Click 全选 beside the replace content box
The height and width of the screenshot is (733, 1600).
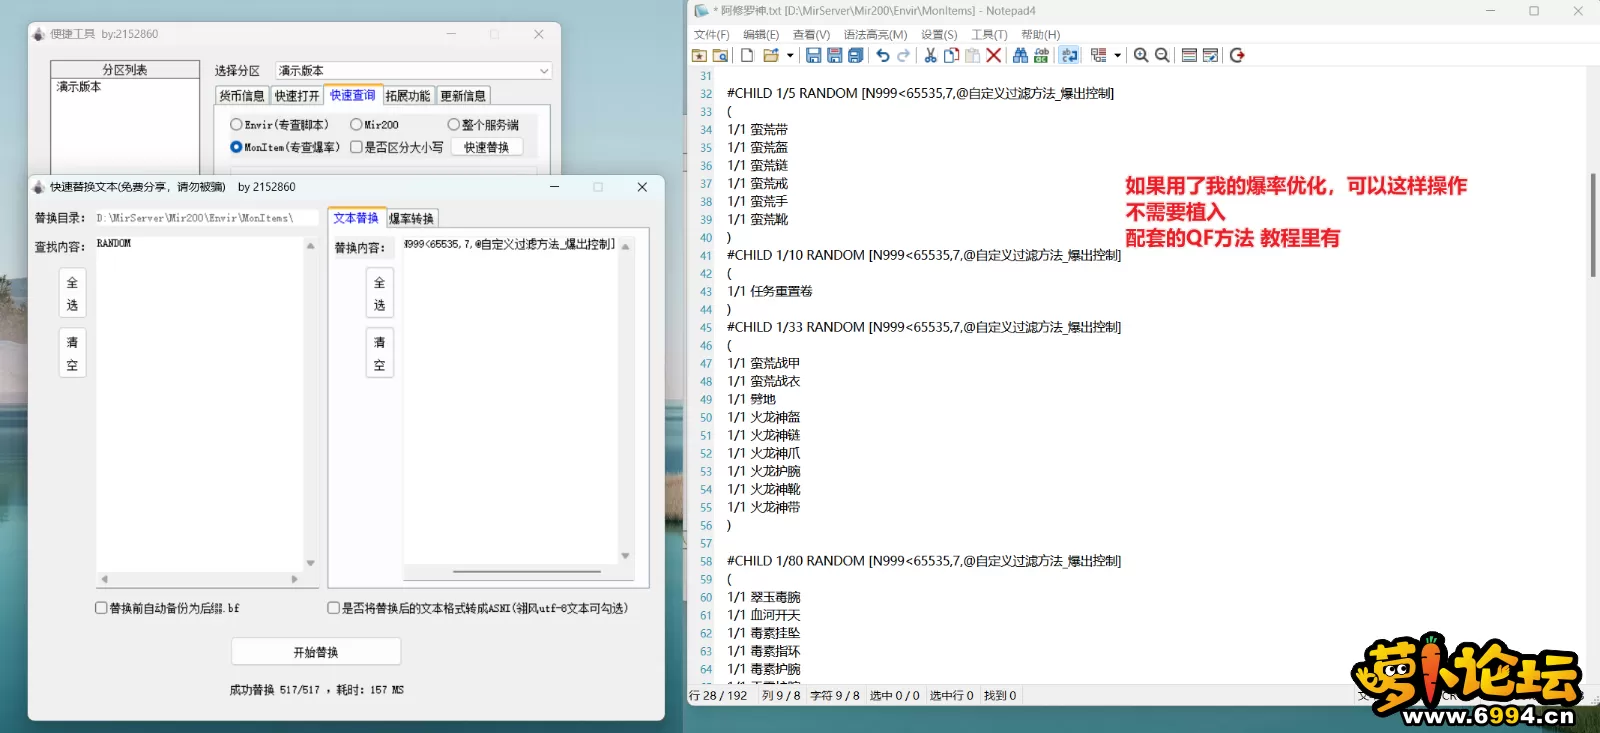point(379,294)
